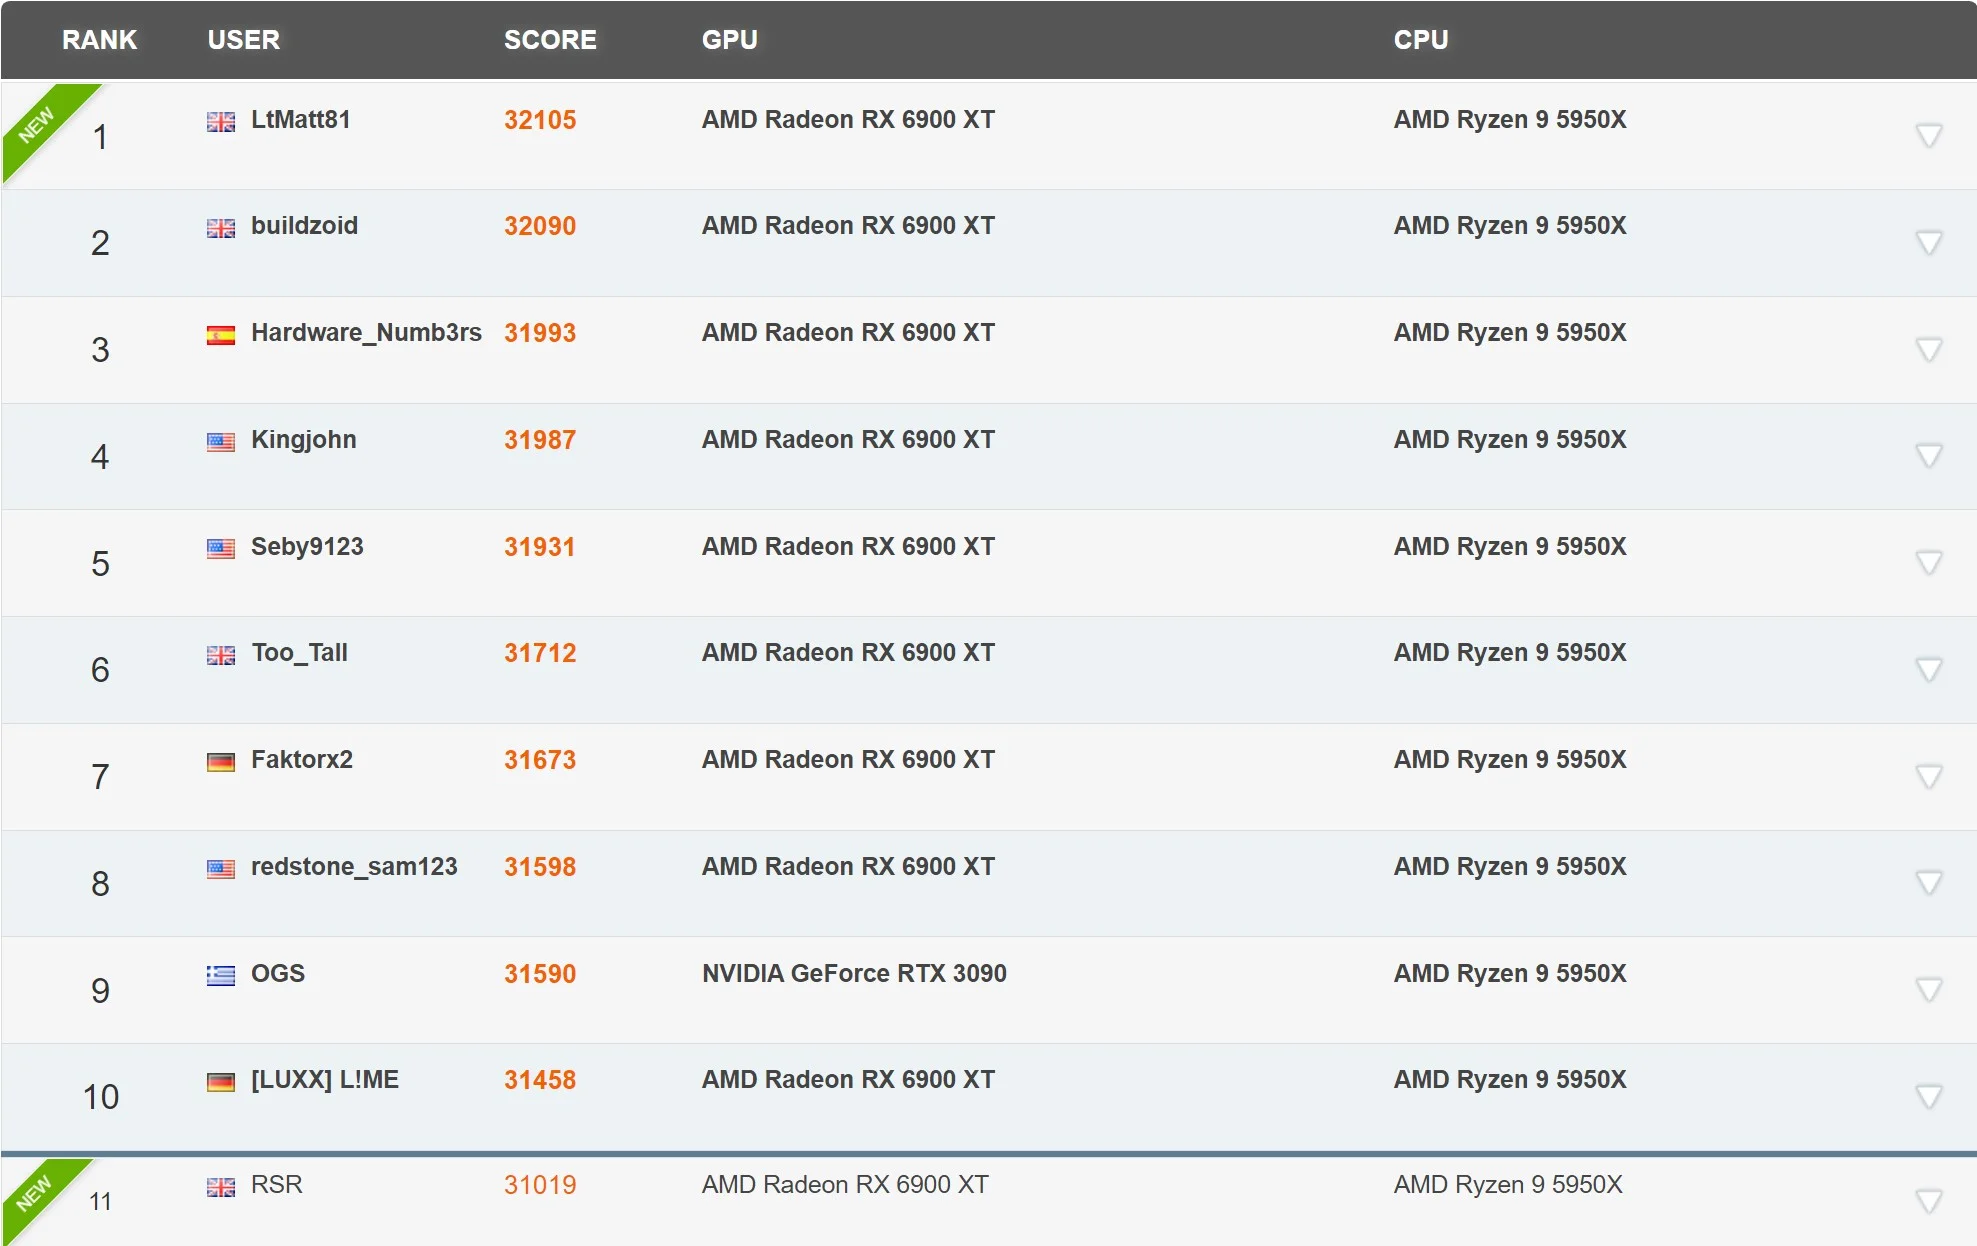Click the UK flag icon next to LtMatt81

pos(220,121)
